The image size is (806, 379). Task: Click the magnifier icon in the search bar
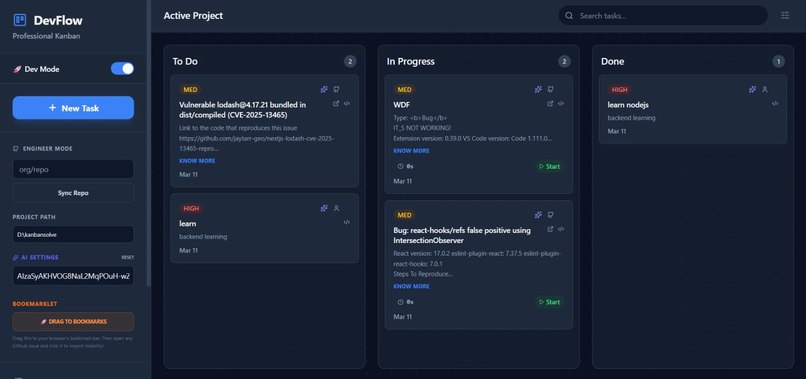pos(569,15)
